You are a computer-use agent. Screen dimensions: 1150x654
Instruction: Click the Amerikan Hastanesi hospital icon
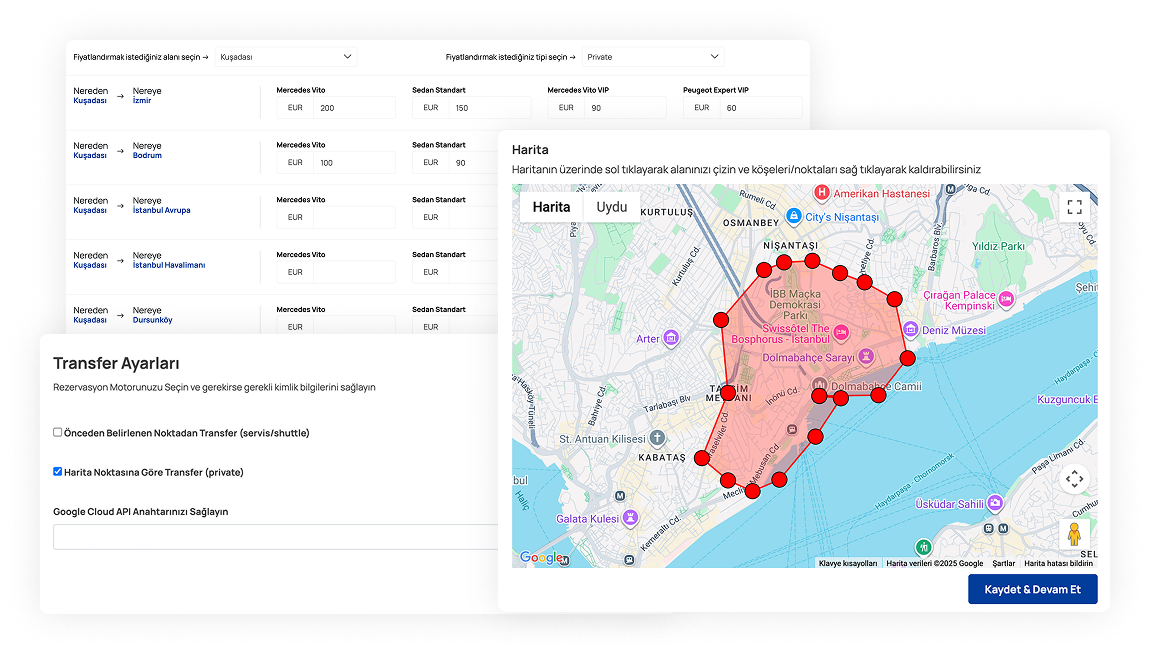(x=821, y=193)
